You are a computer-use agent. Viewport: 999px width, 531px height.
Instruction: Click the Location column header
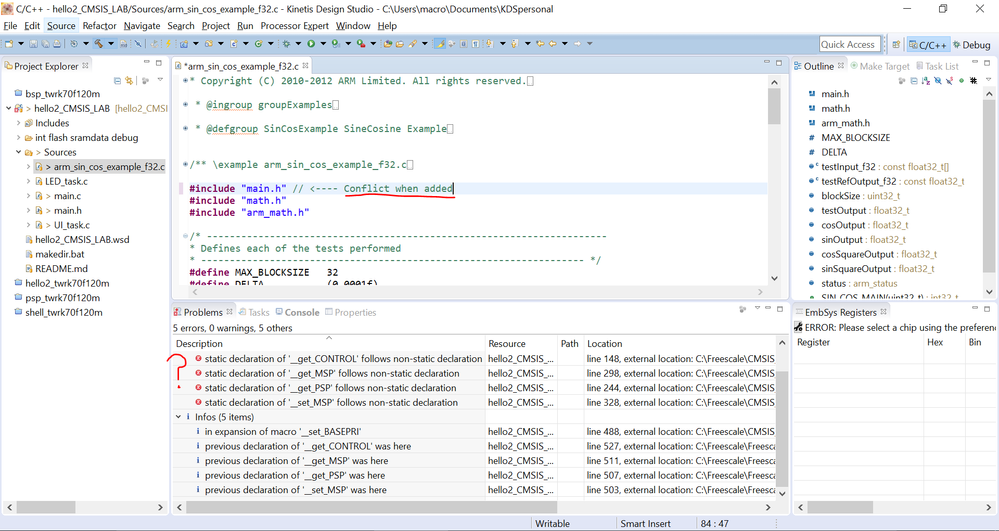tap(680, 344)
